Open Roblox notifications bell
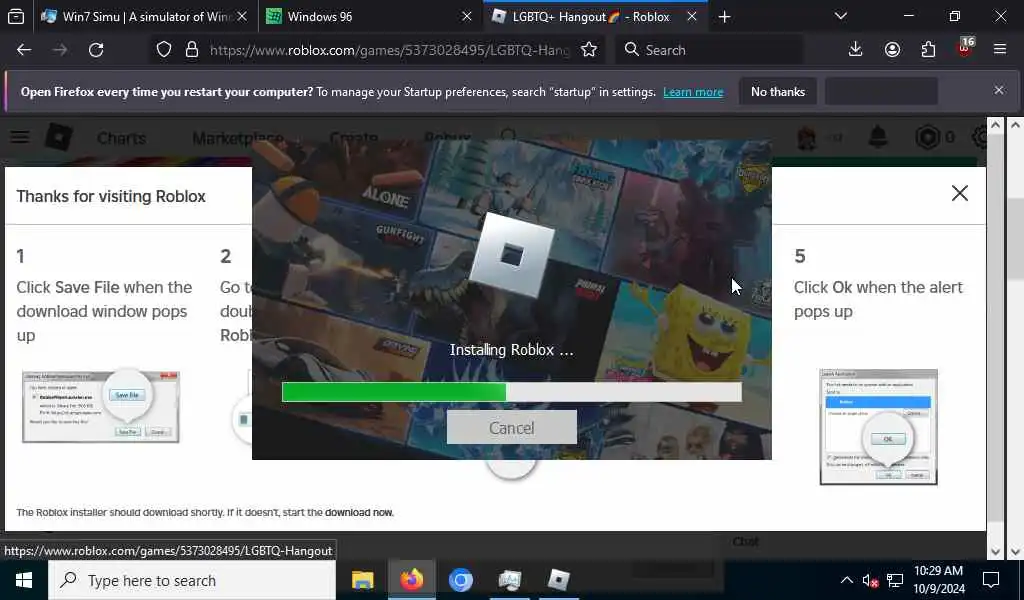 tap(878, 137)
